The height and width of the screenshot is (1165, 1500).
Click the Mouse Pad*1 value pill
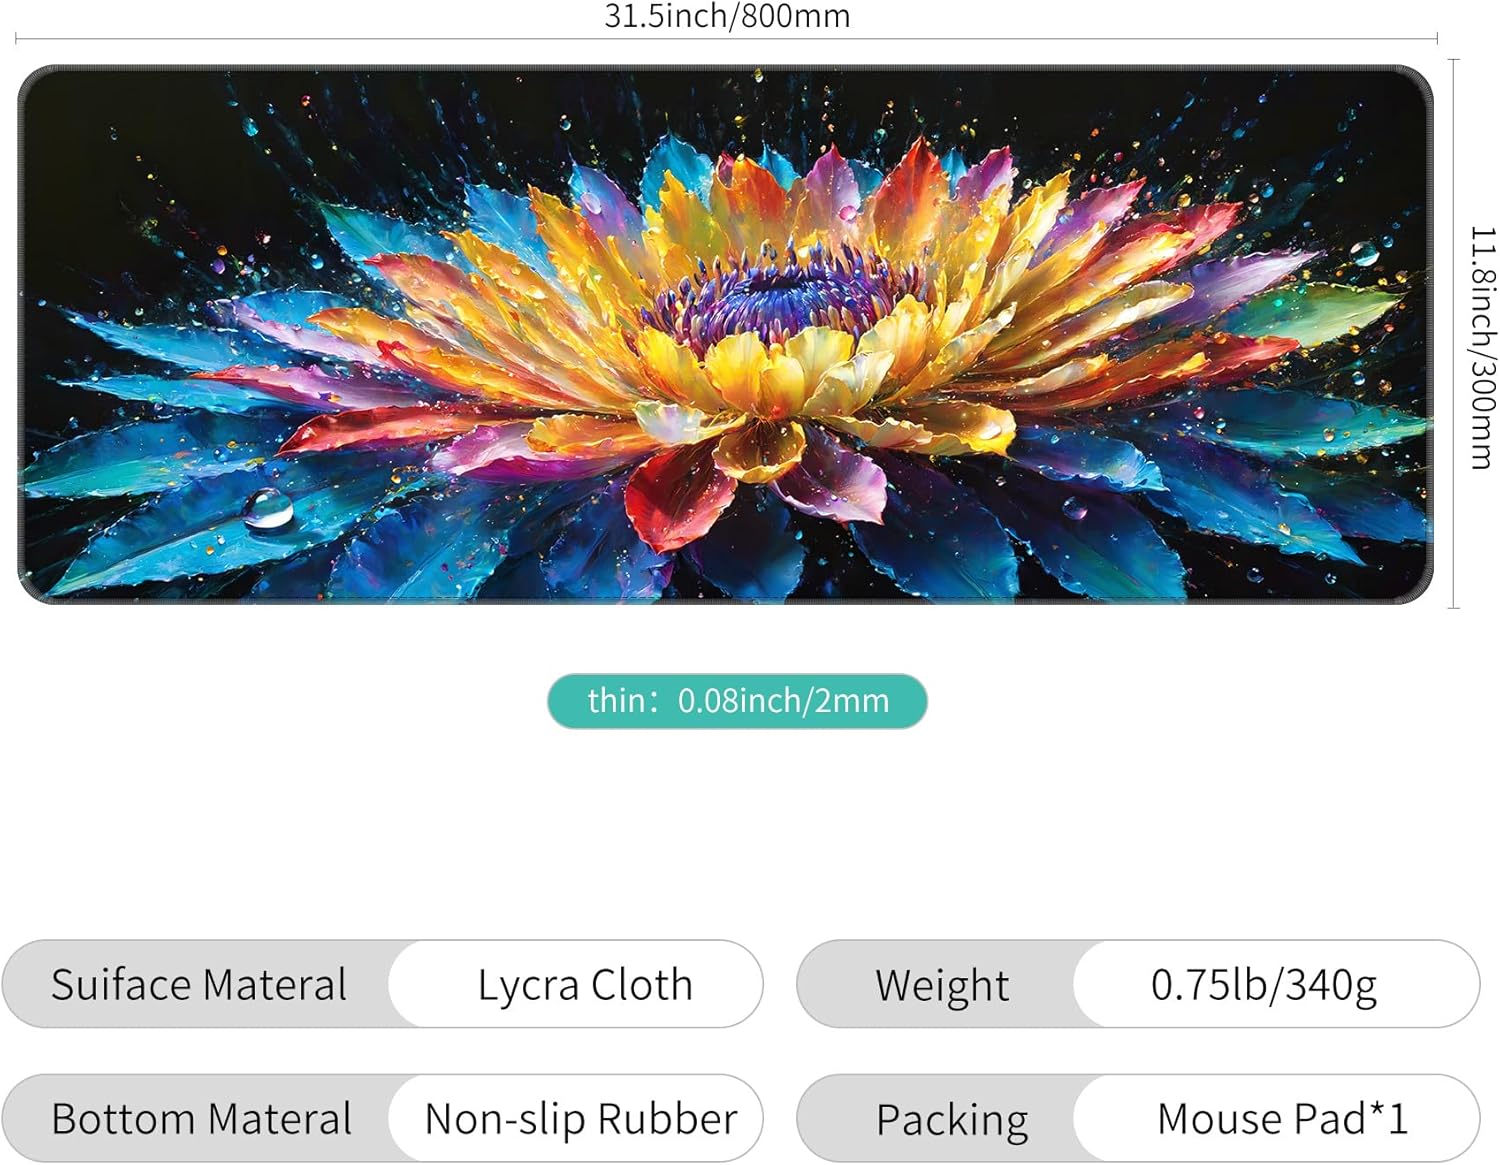[x=1276, y=1118]
